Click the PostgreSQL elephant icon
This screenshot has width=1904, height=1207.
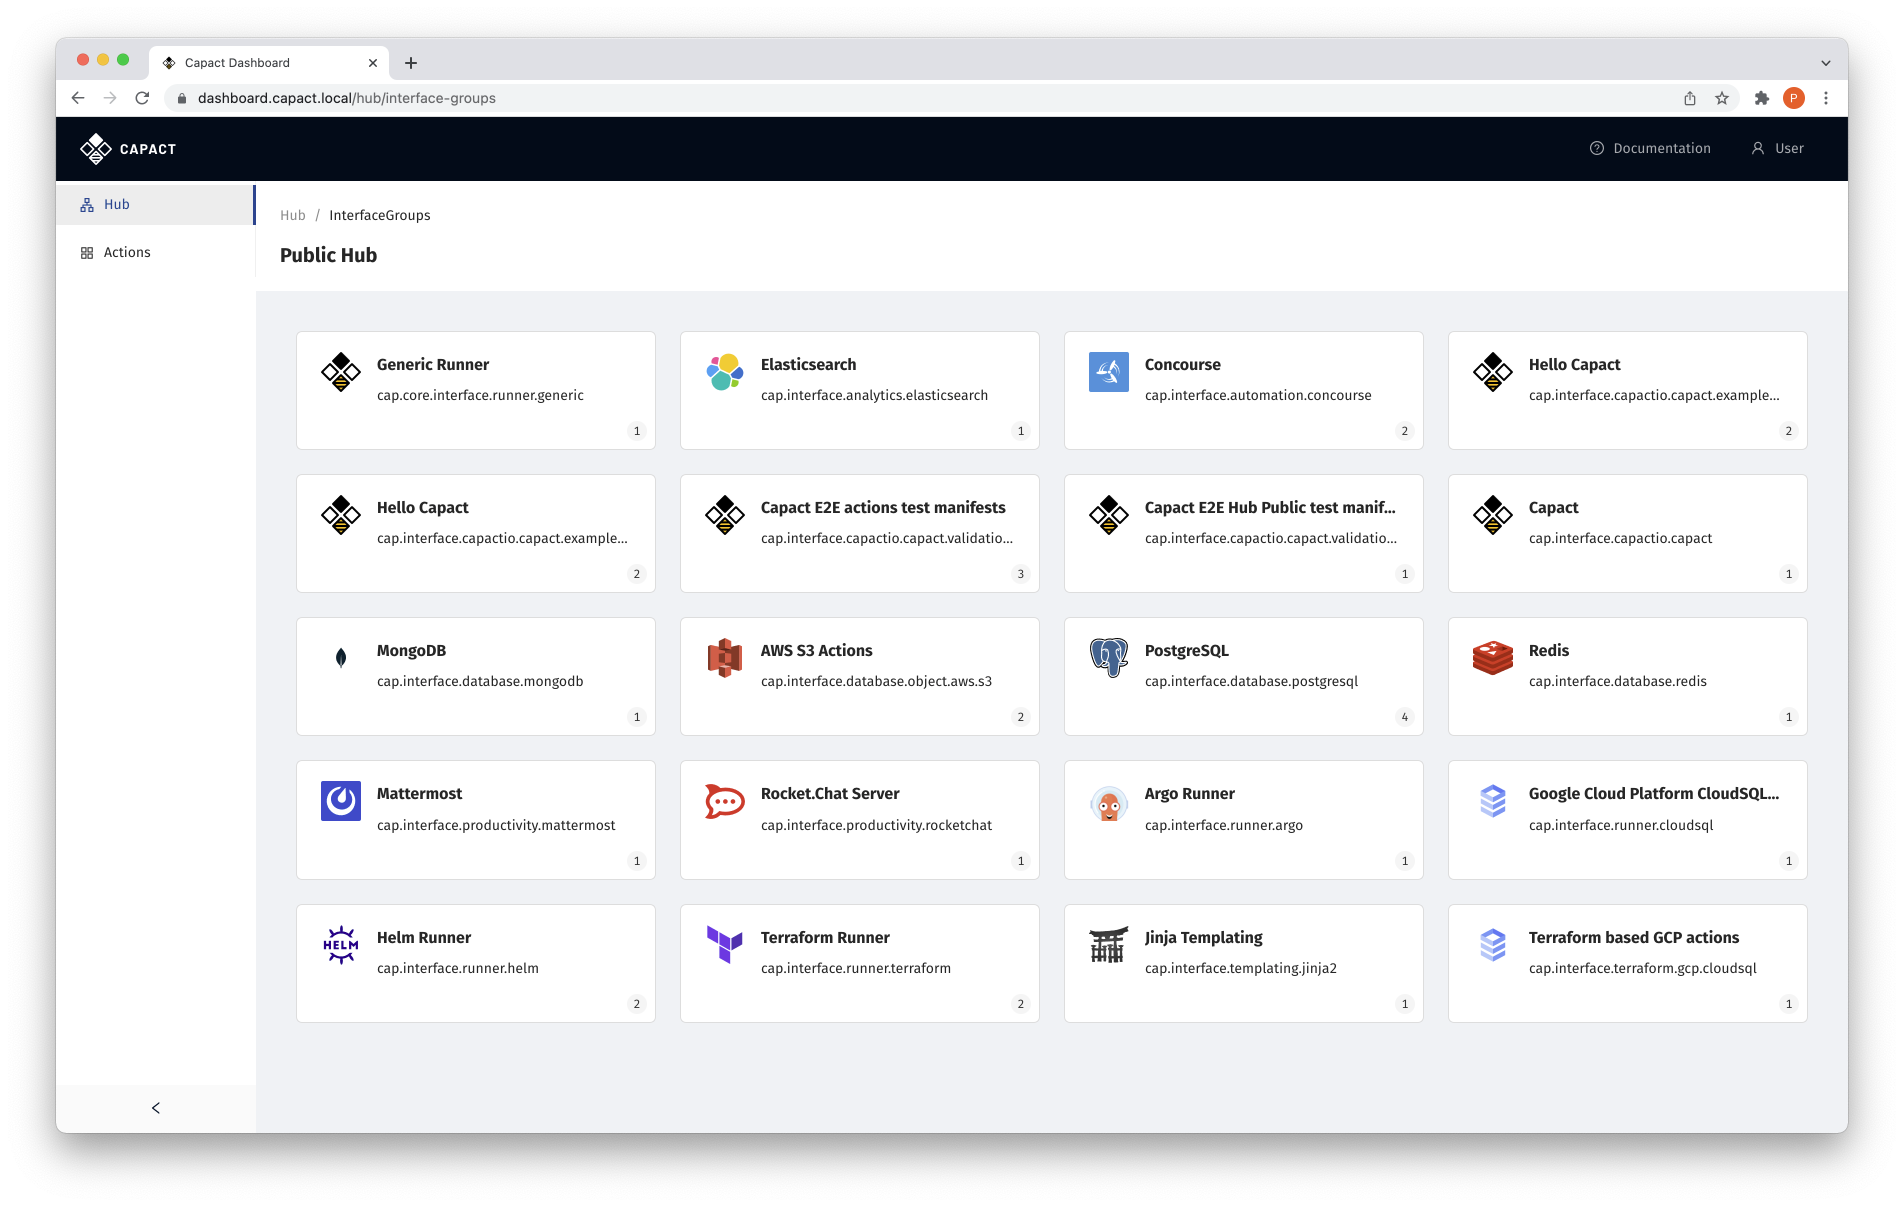[1108, 658]
